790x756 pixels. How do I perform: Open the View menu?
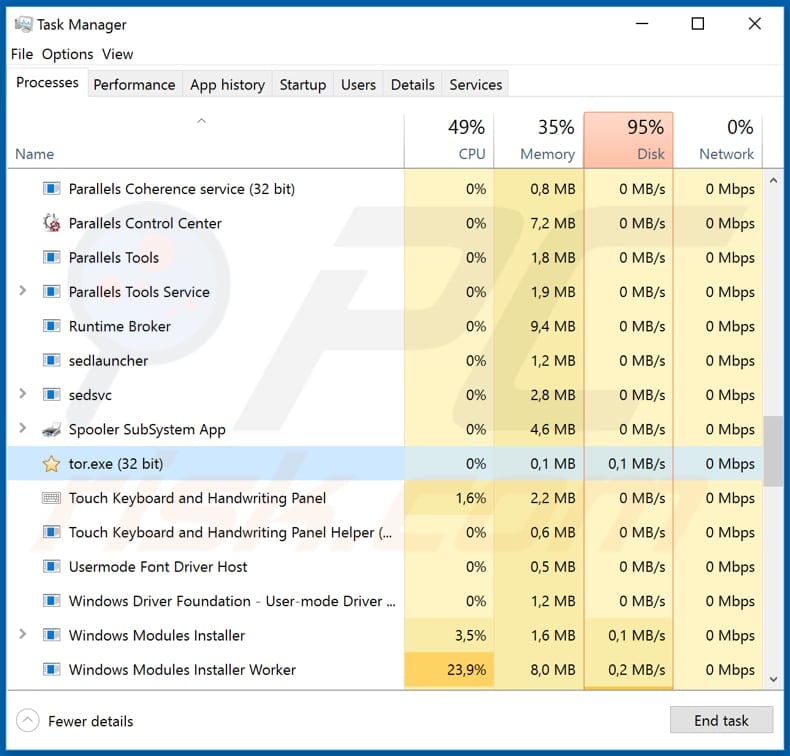coord(117,54)
